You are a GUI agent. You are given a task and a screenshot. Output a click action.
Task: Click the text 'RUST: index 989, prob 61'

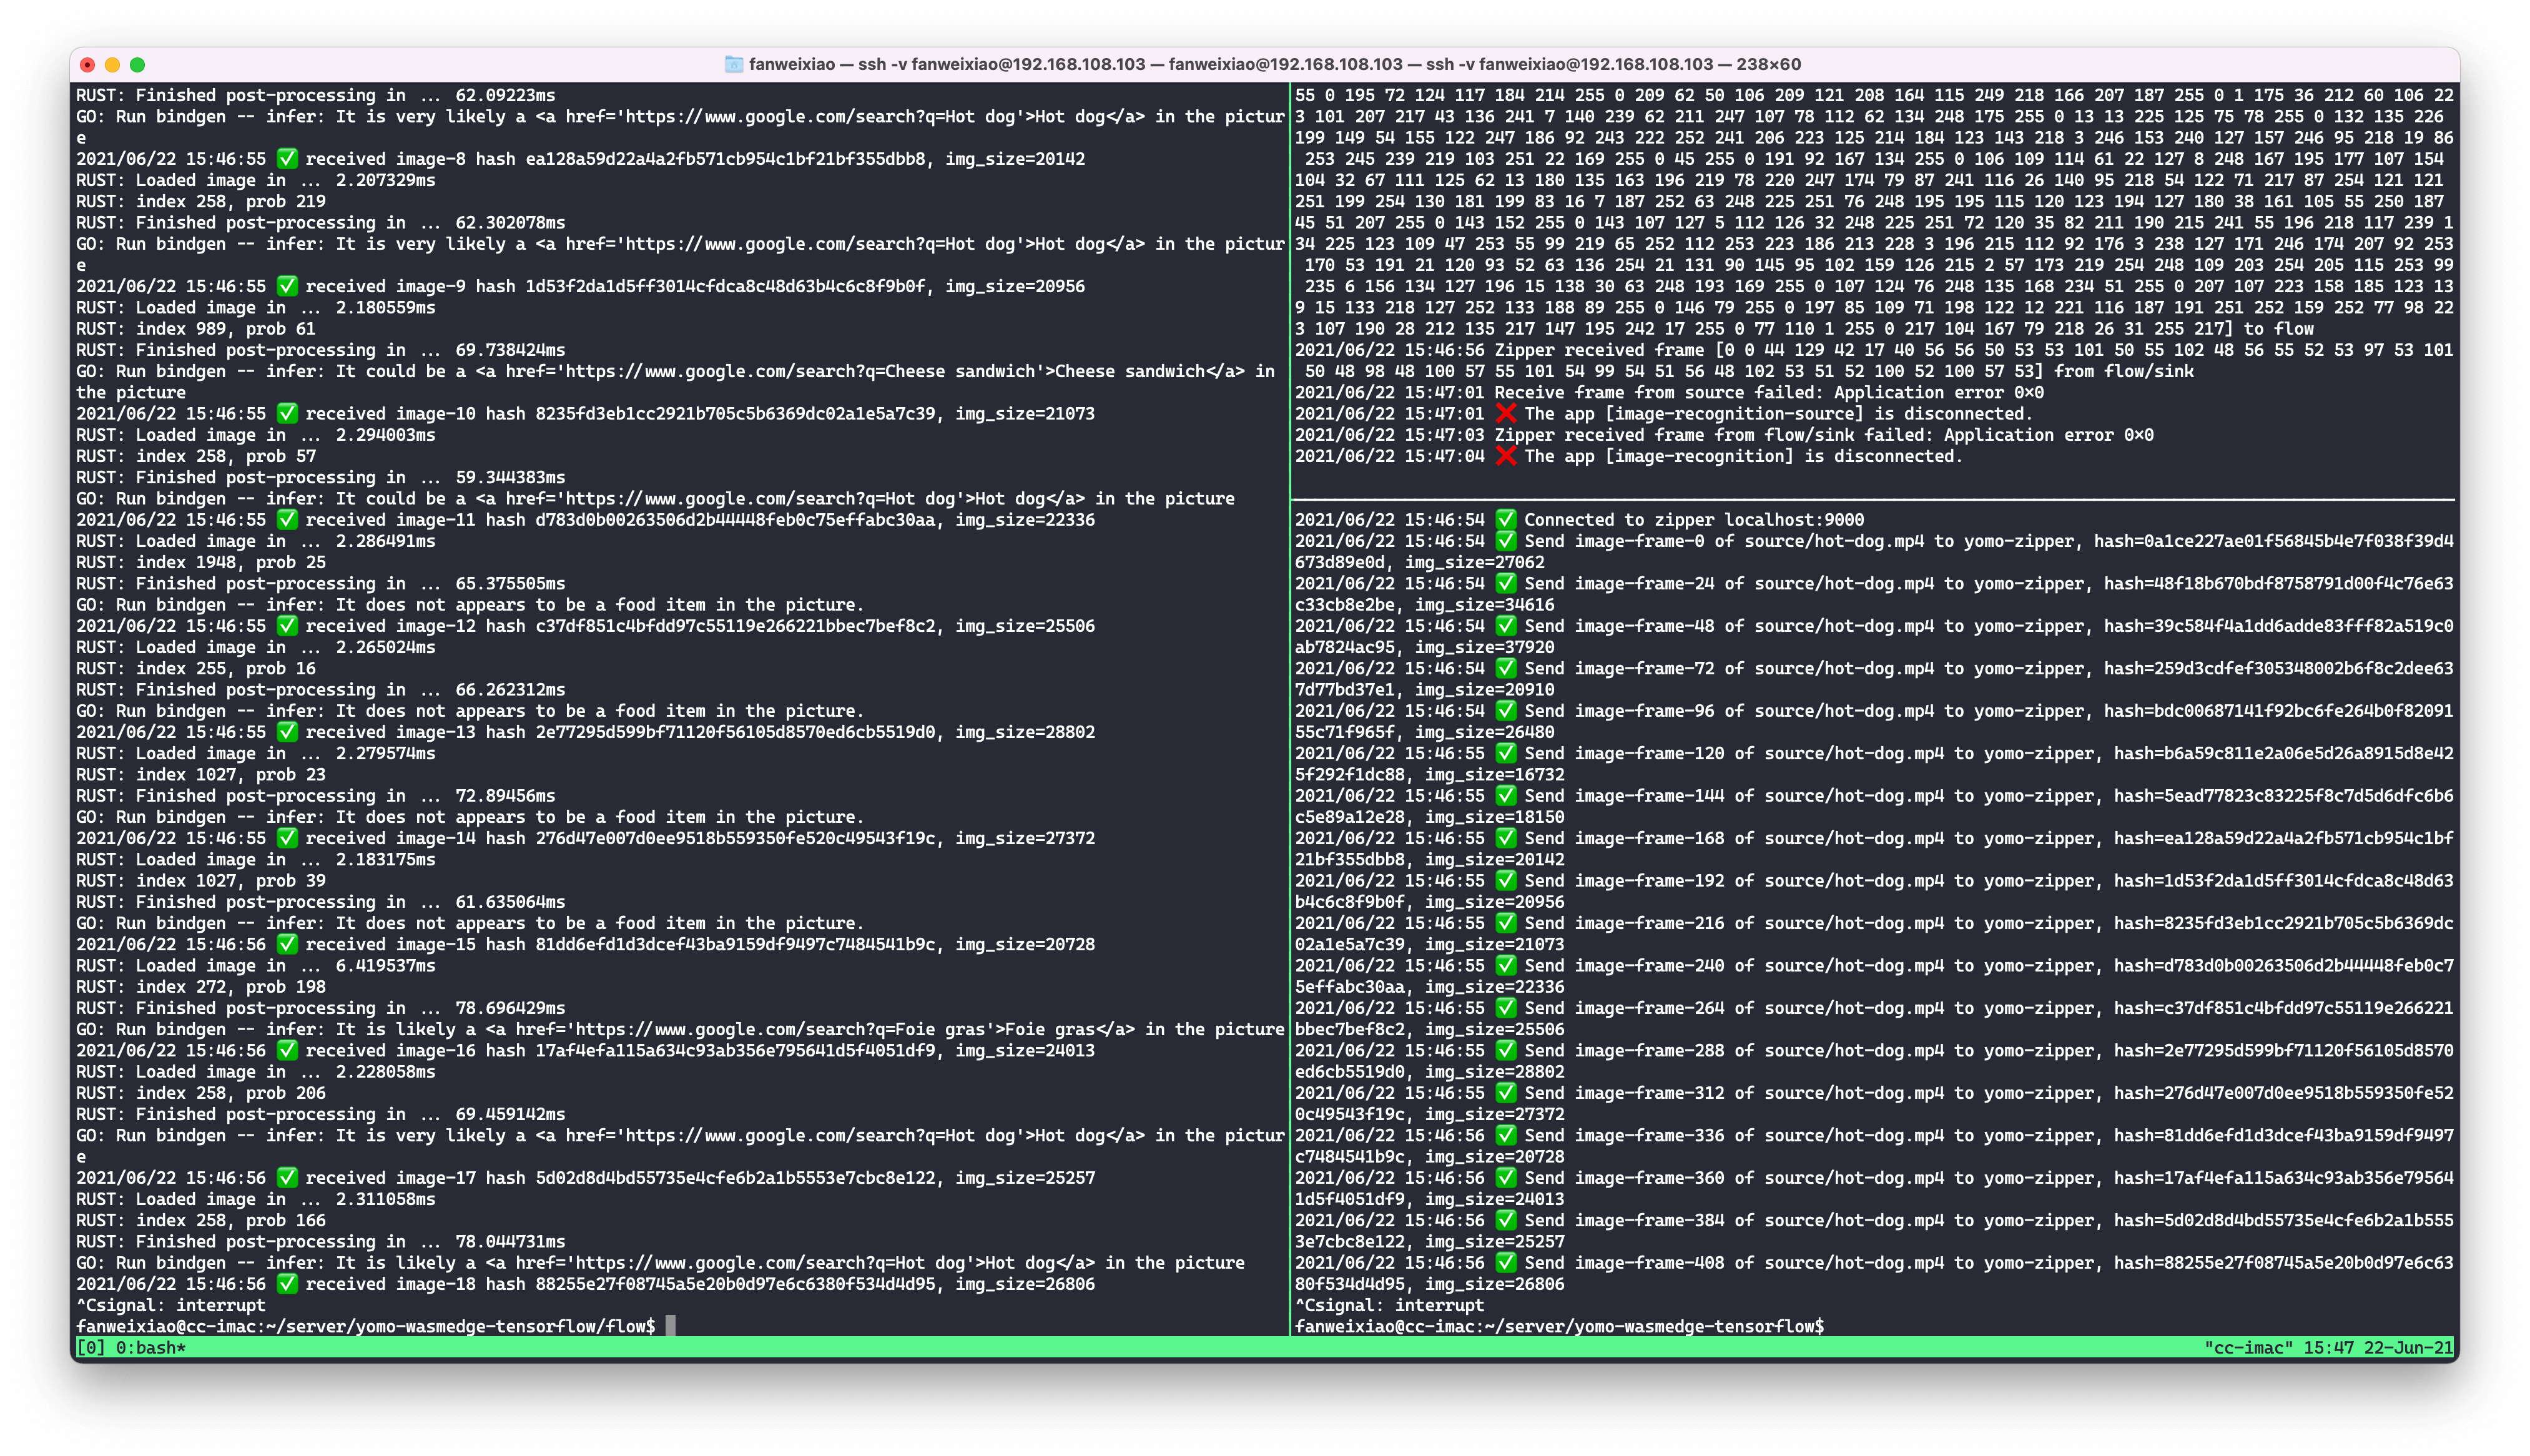coord(196,328)
